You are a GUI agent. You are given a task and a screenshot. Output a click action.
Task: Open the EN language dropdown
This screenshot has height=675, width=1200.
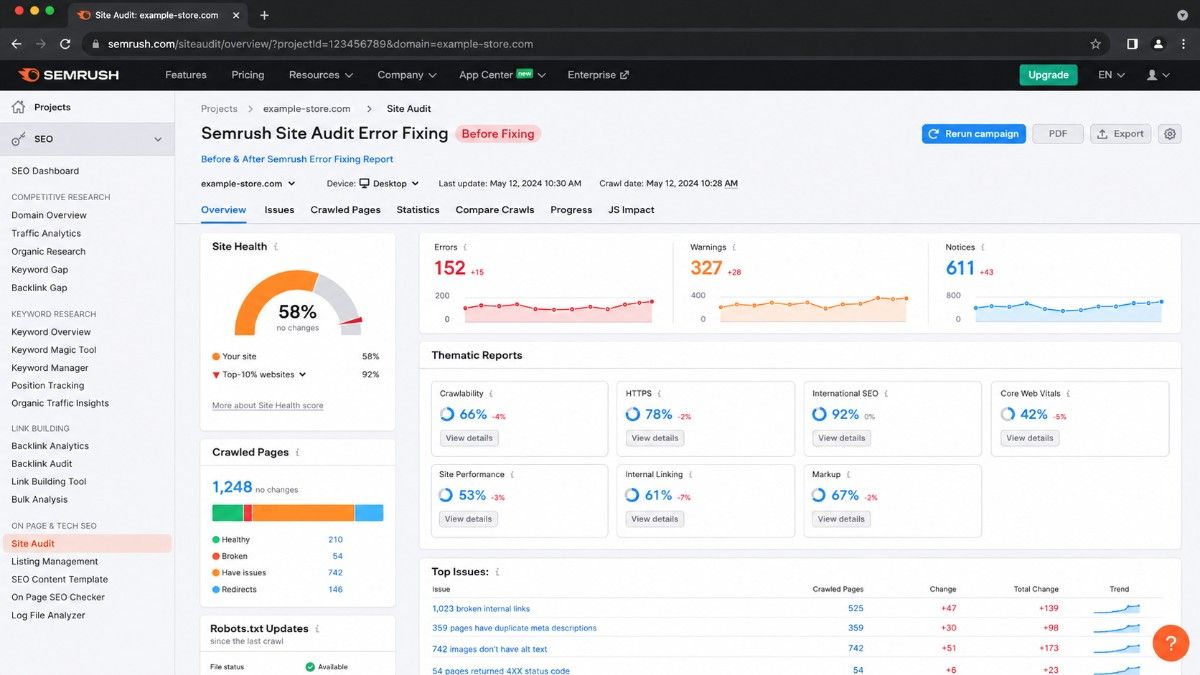(1111, 75)
